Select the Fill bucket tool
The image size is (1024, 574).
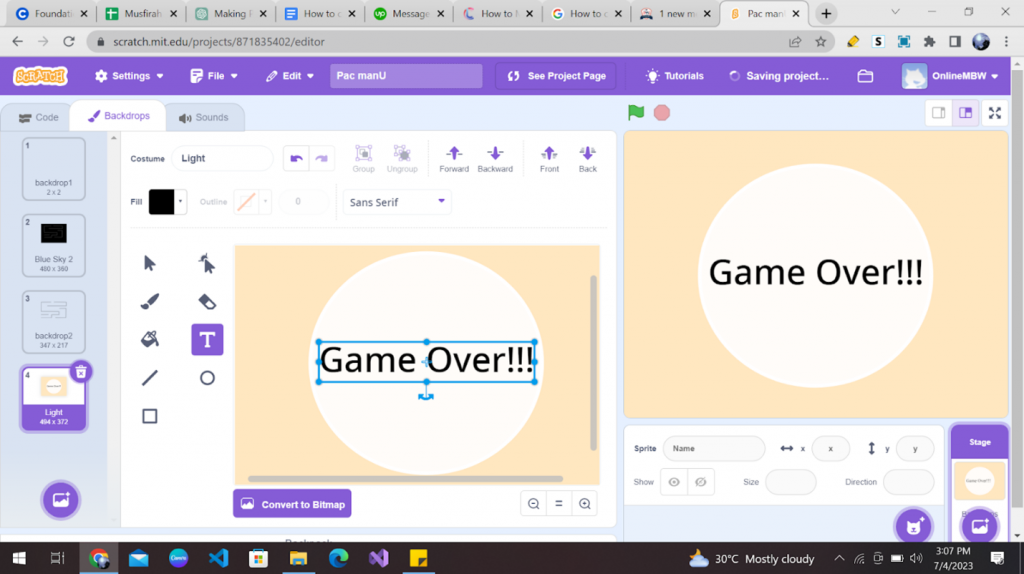click(x=150, y=340)
